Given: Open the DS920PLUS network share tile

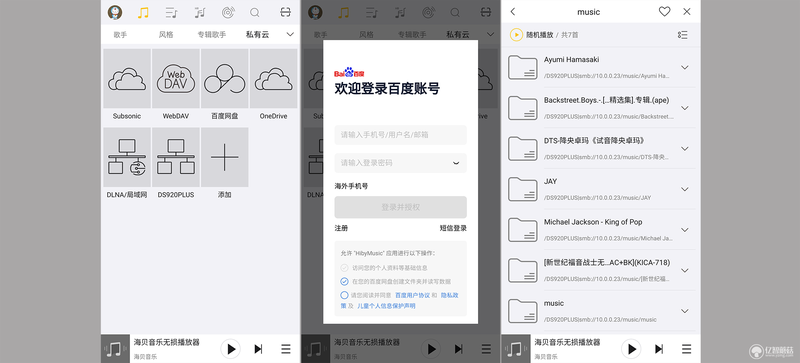Looking at the screenshot, I should 176,157.
